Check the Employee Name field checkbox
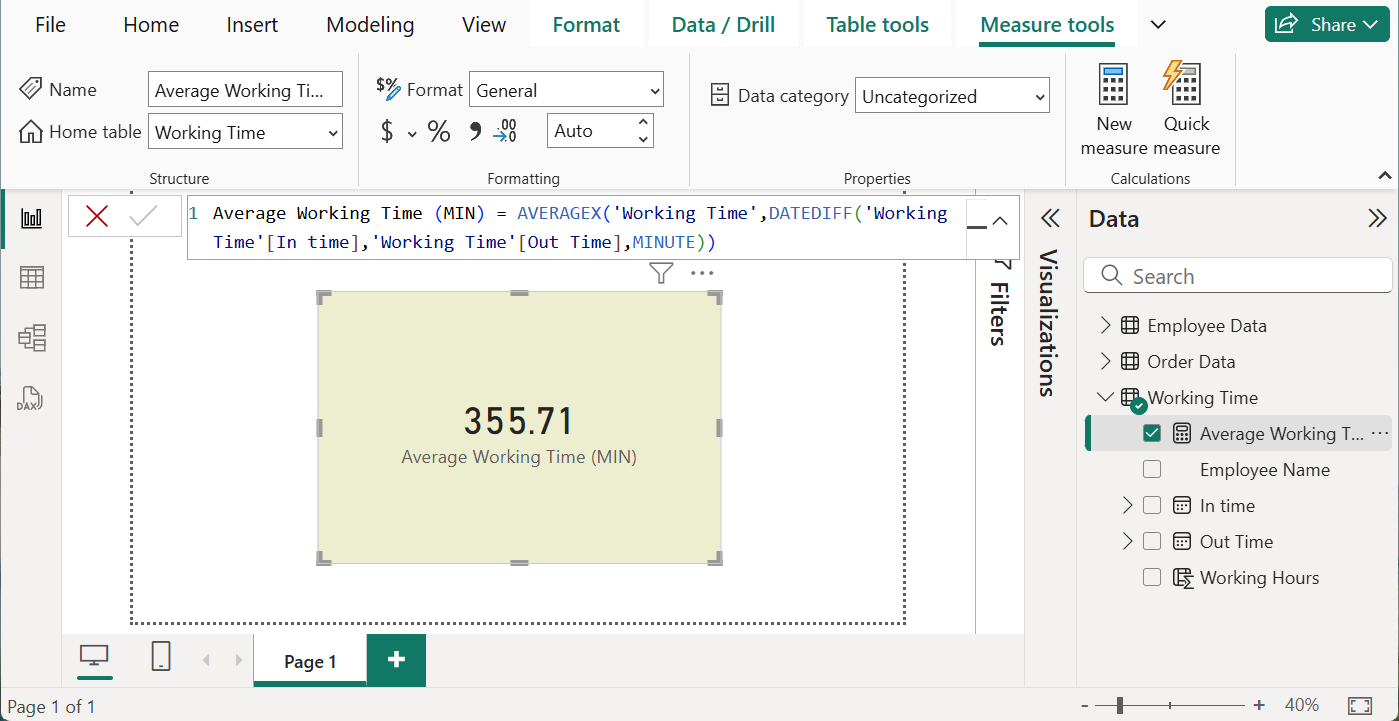 [1152, 470]
